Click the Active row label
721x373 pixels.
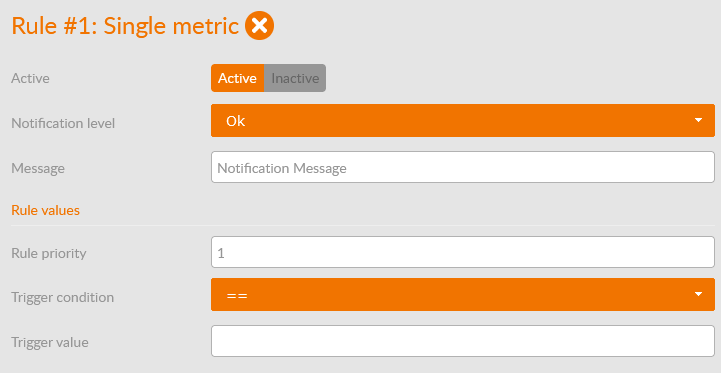(30, 78)
